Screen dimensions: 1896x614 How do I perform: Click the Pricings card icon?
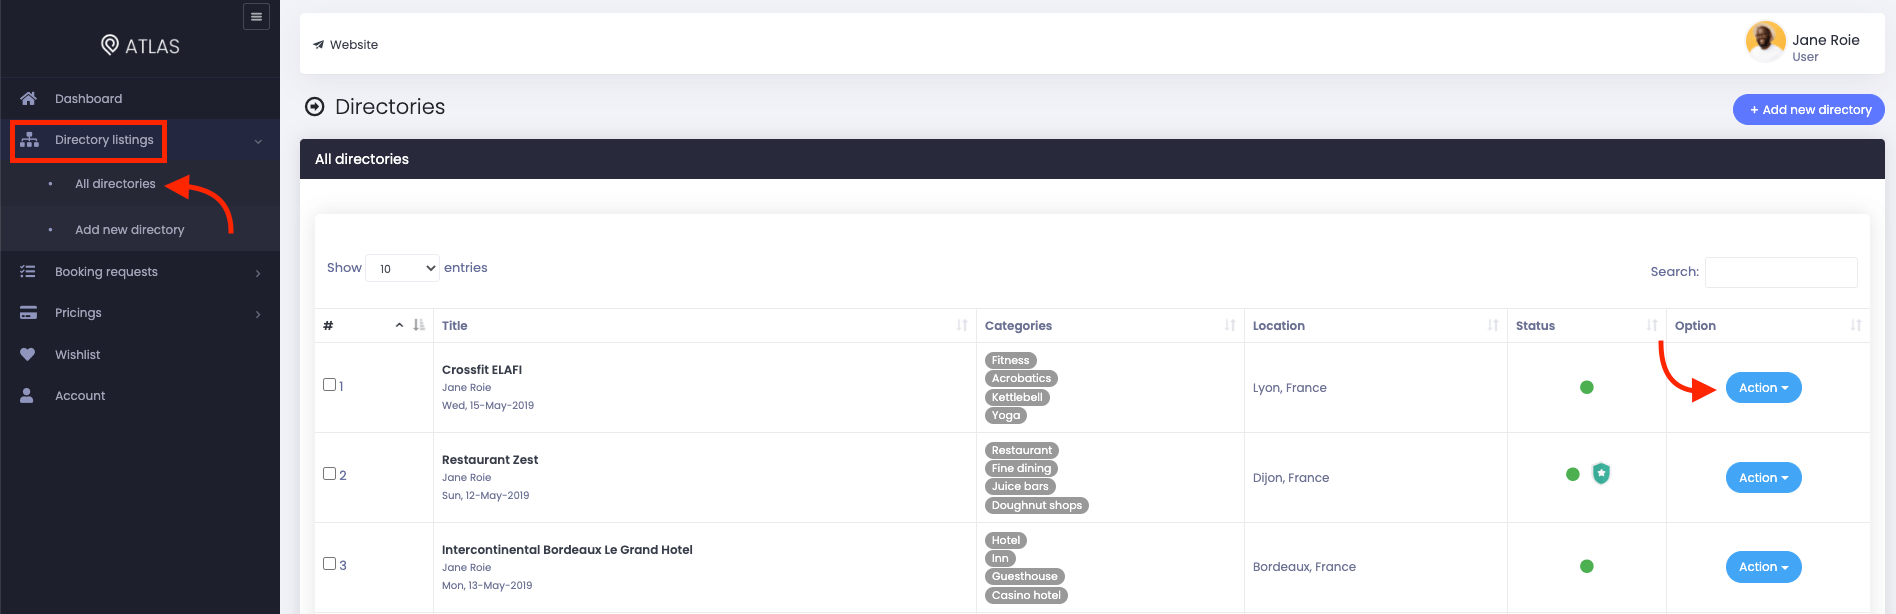(x=28, y=313)
